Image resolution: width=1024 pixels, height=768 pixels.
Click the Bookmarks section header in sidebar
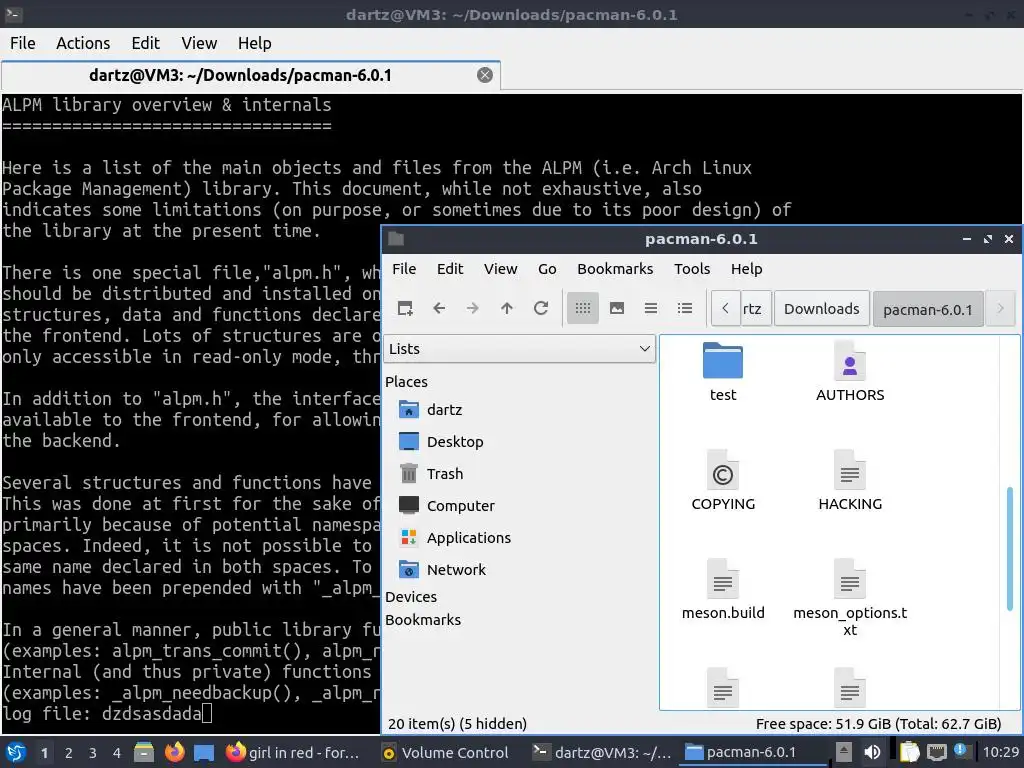click(423, 620)
